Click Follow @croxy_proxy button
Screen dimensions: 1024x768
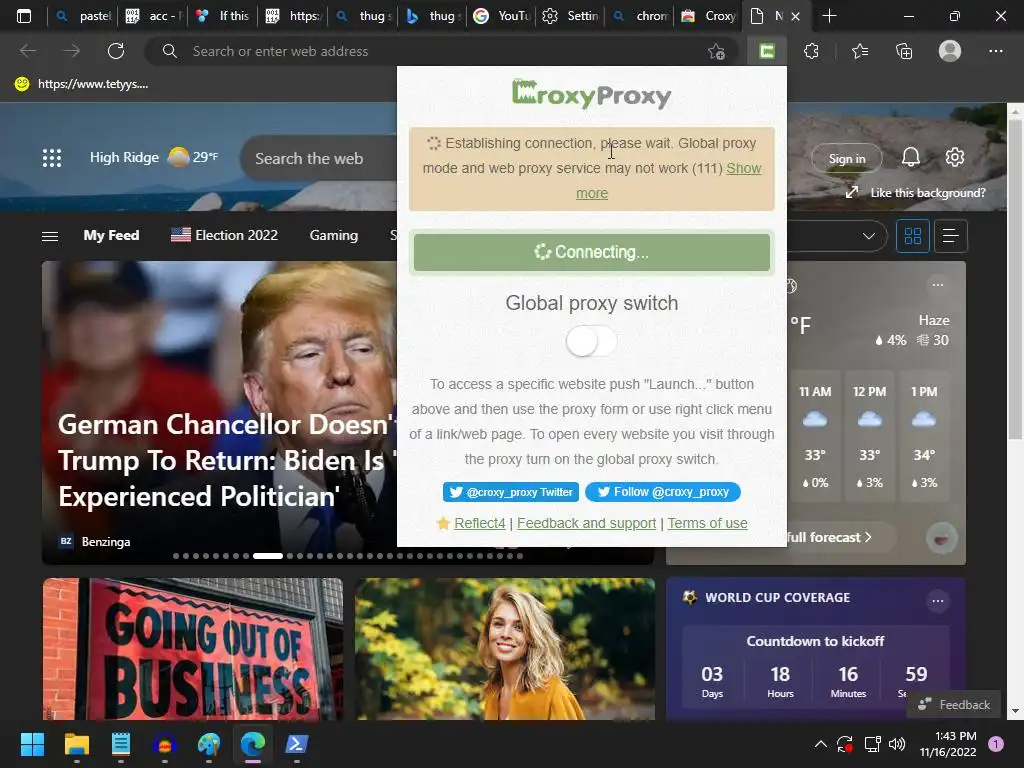click(x=663, y=492)
